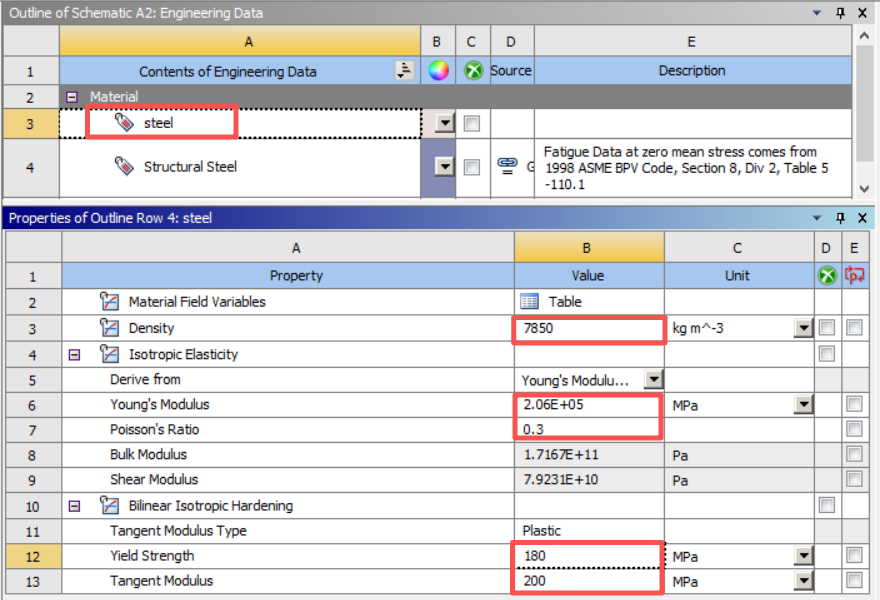This screenshot has height=600, width=880.
Task: Click the Shear Modulus value 7.9231E+10
Action: point(589,479)
